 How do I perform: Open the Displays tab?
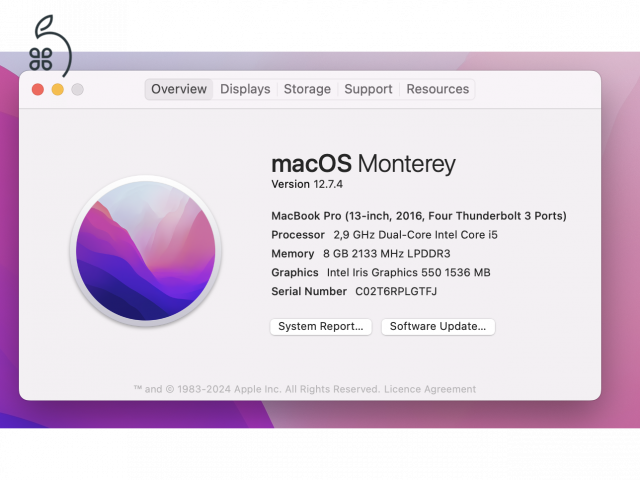click(245, 89)
